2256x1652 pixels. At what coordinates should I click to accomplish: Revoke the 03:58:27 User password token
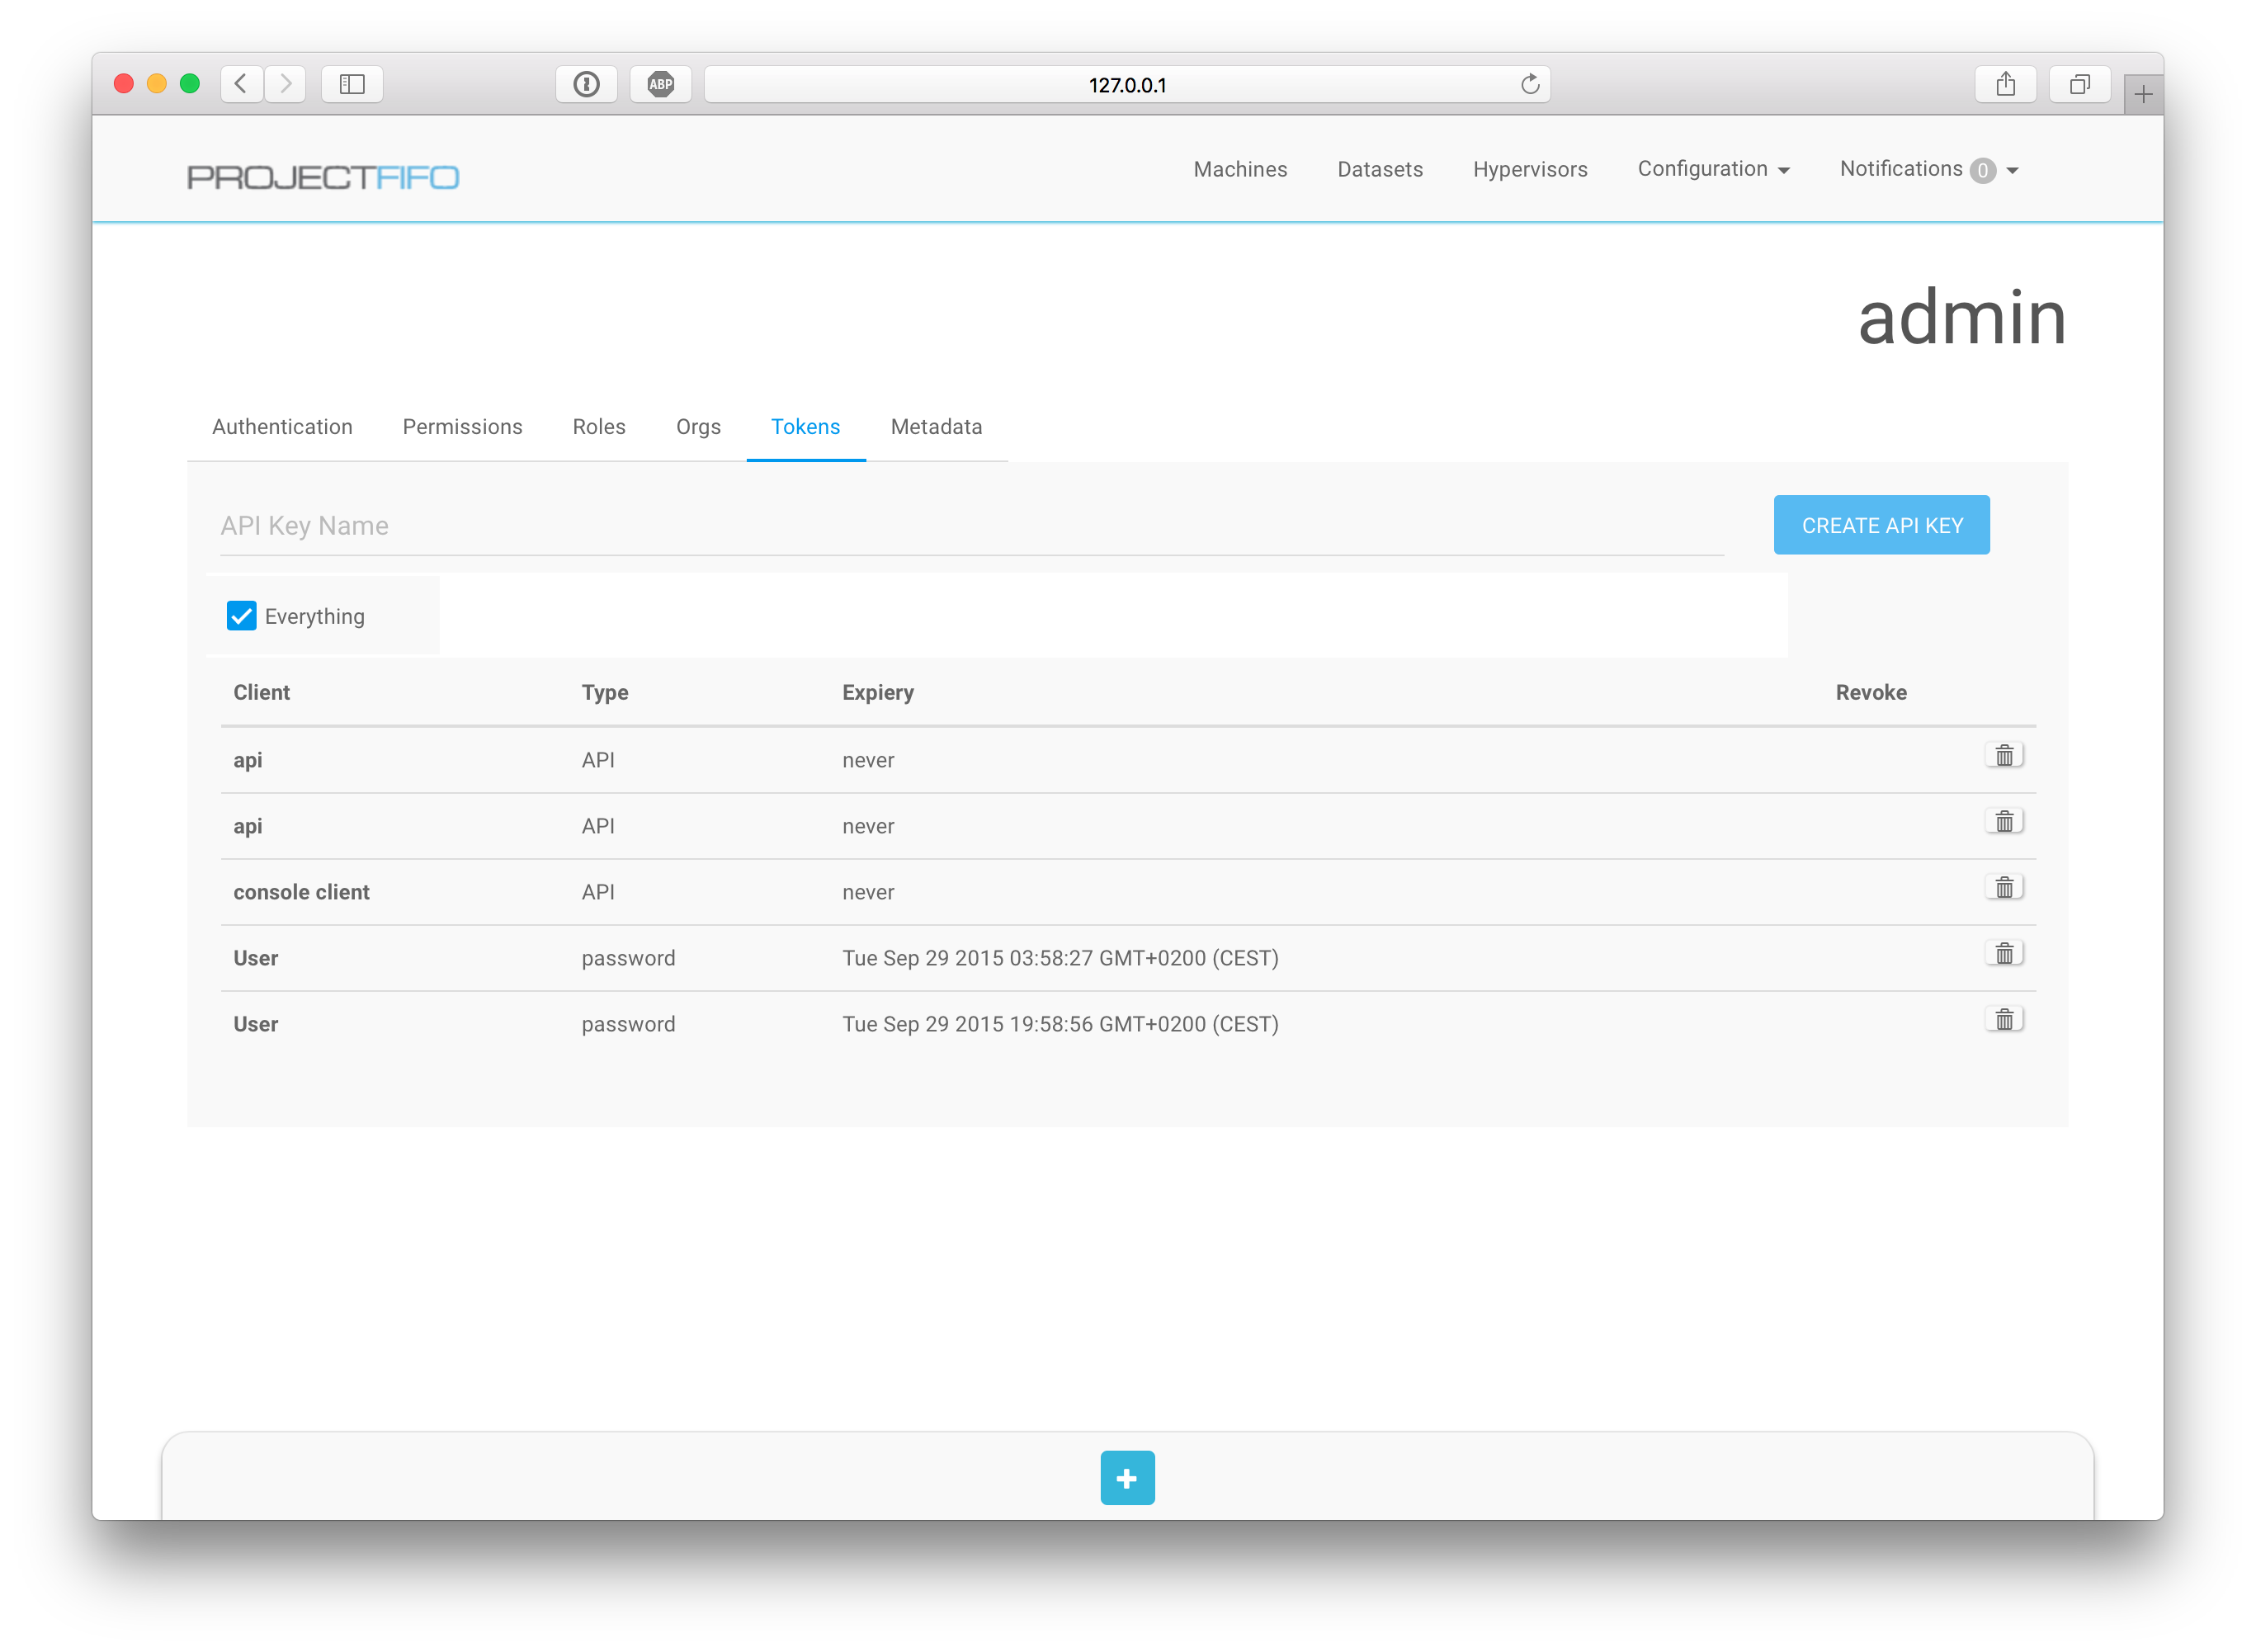pyautogui.click(x=2004, y=953)
